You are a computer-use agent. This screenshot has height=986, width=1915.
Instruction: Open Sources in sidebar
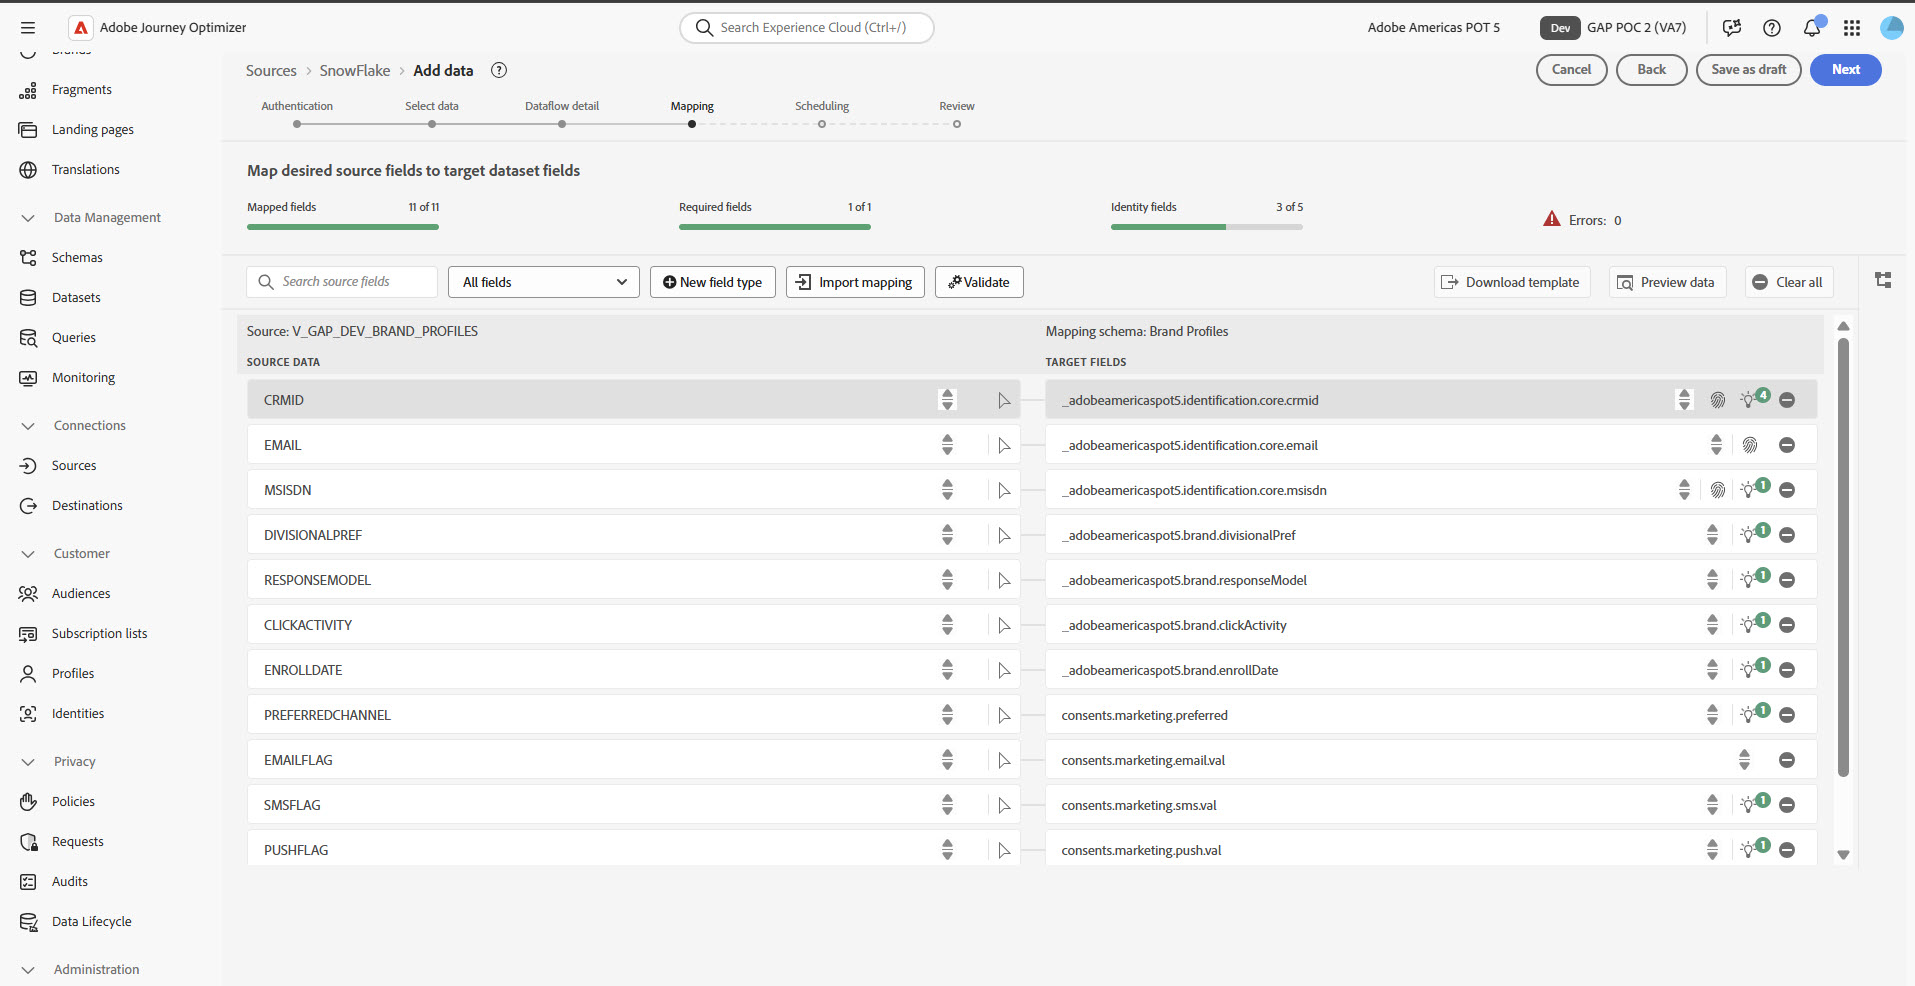pos(74,466)
